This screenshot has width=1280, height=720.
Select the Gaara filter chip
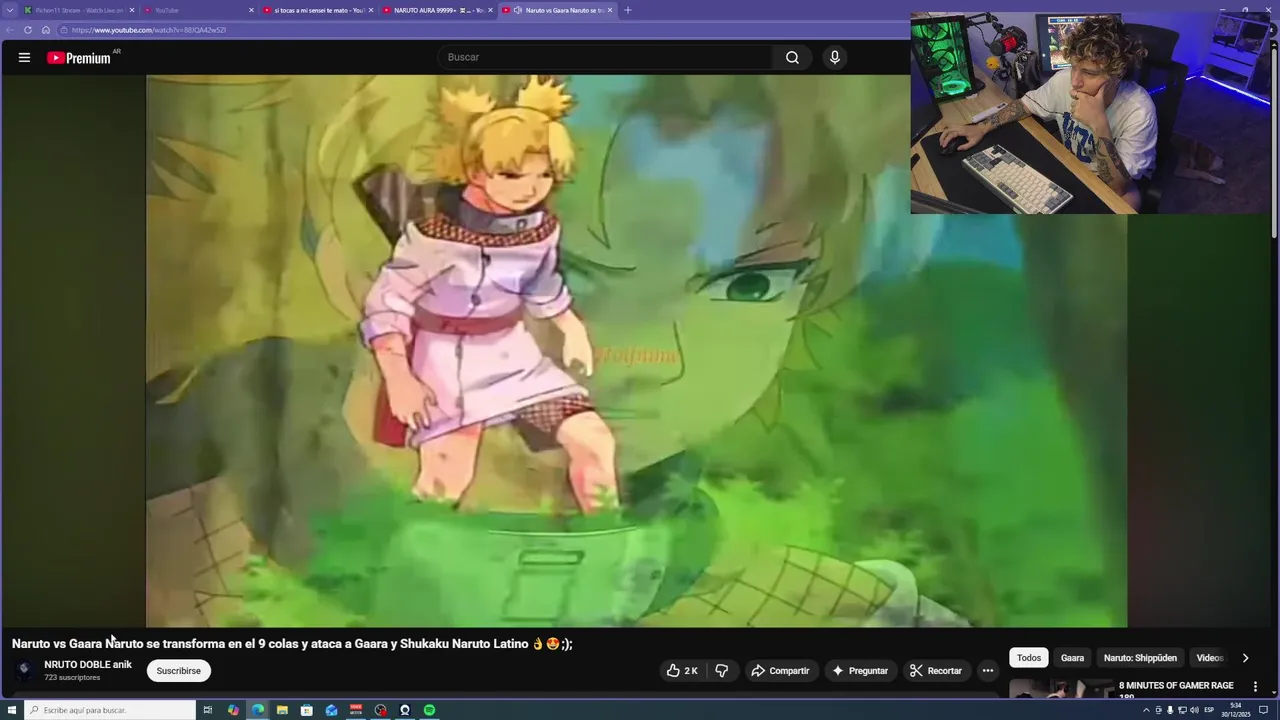coord(1072,658)
